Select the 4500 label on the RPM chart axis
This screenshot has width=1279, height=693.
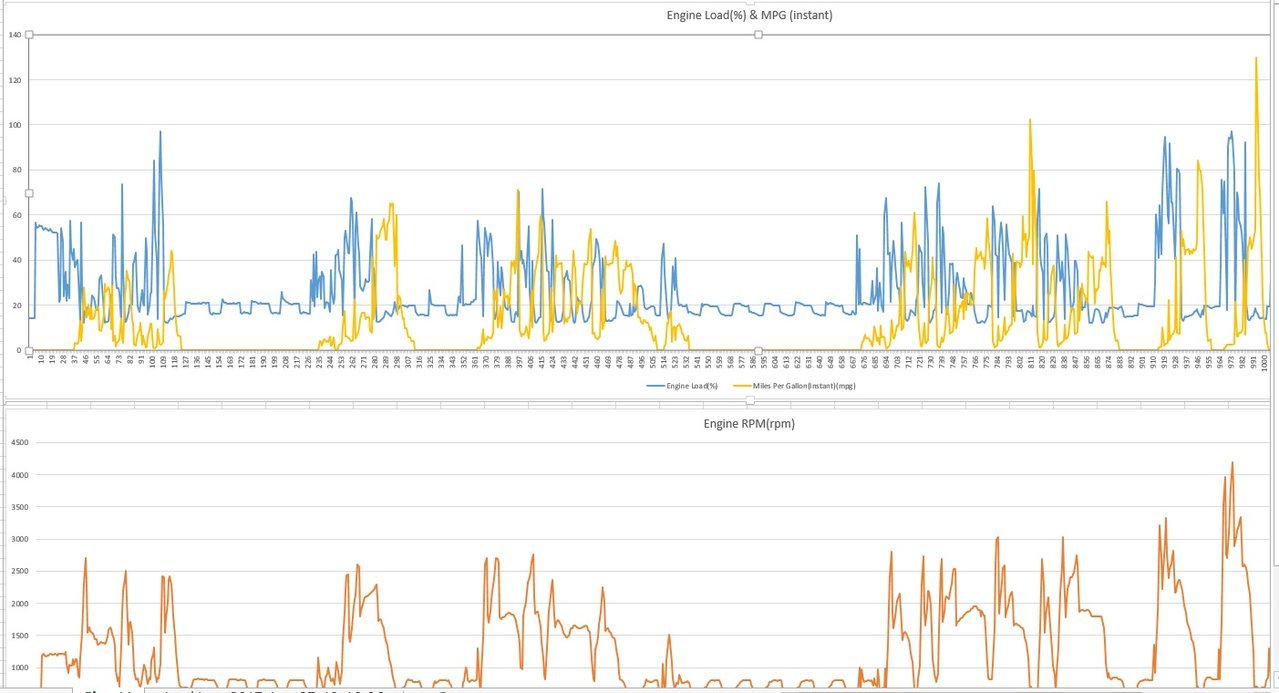[x=20, y=443]
